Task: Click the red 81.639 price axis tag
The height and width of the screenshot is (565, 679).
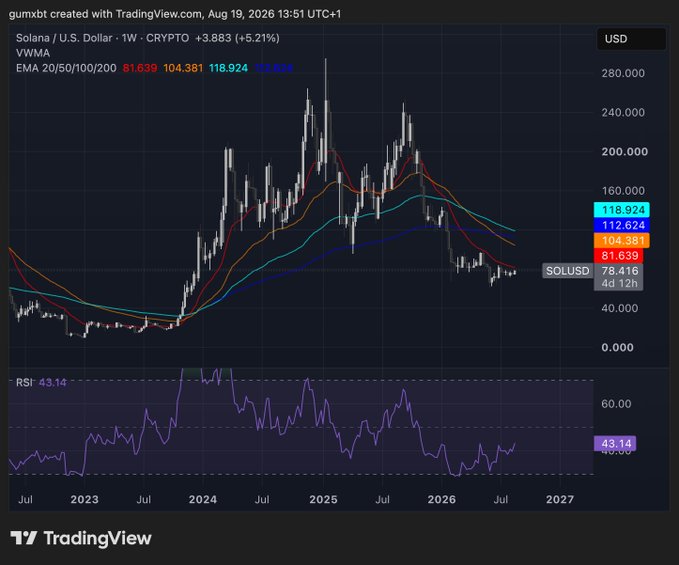Action: 618,255
